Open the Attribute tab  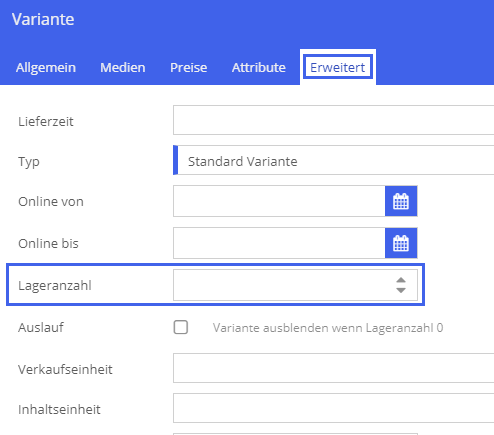(x=259, y=68)
